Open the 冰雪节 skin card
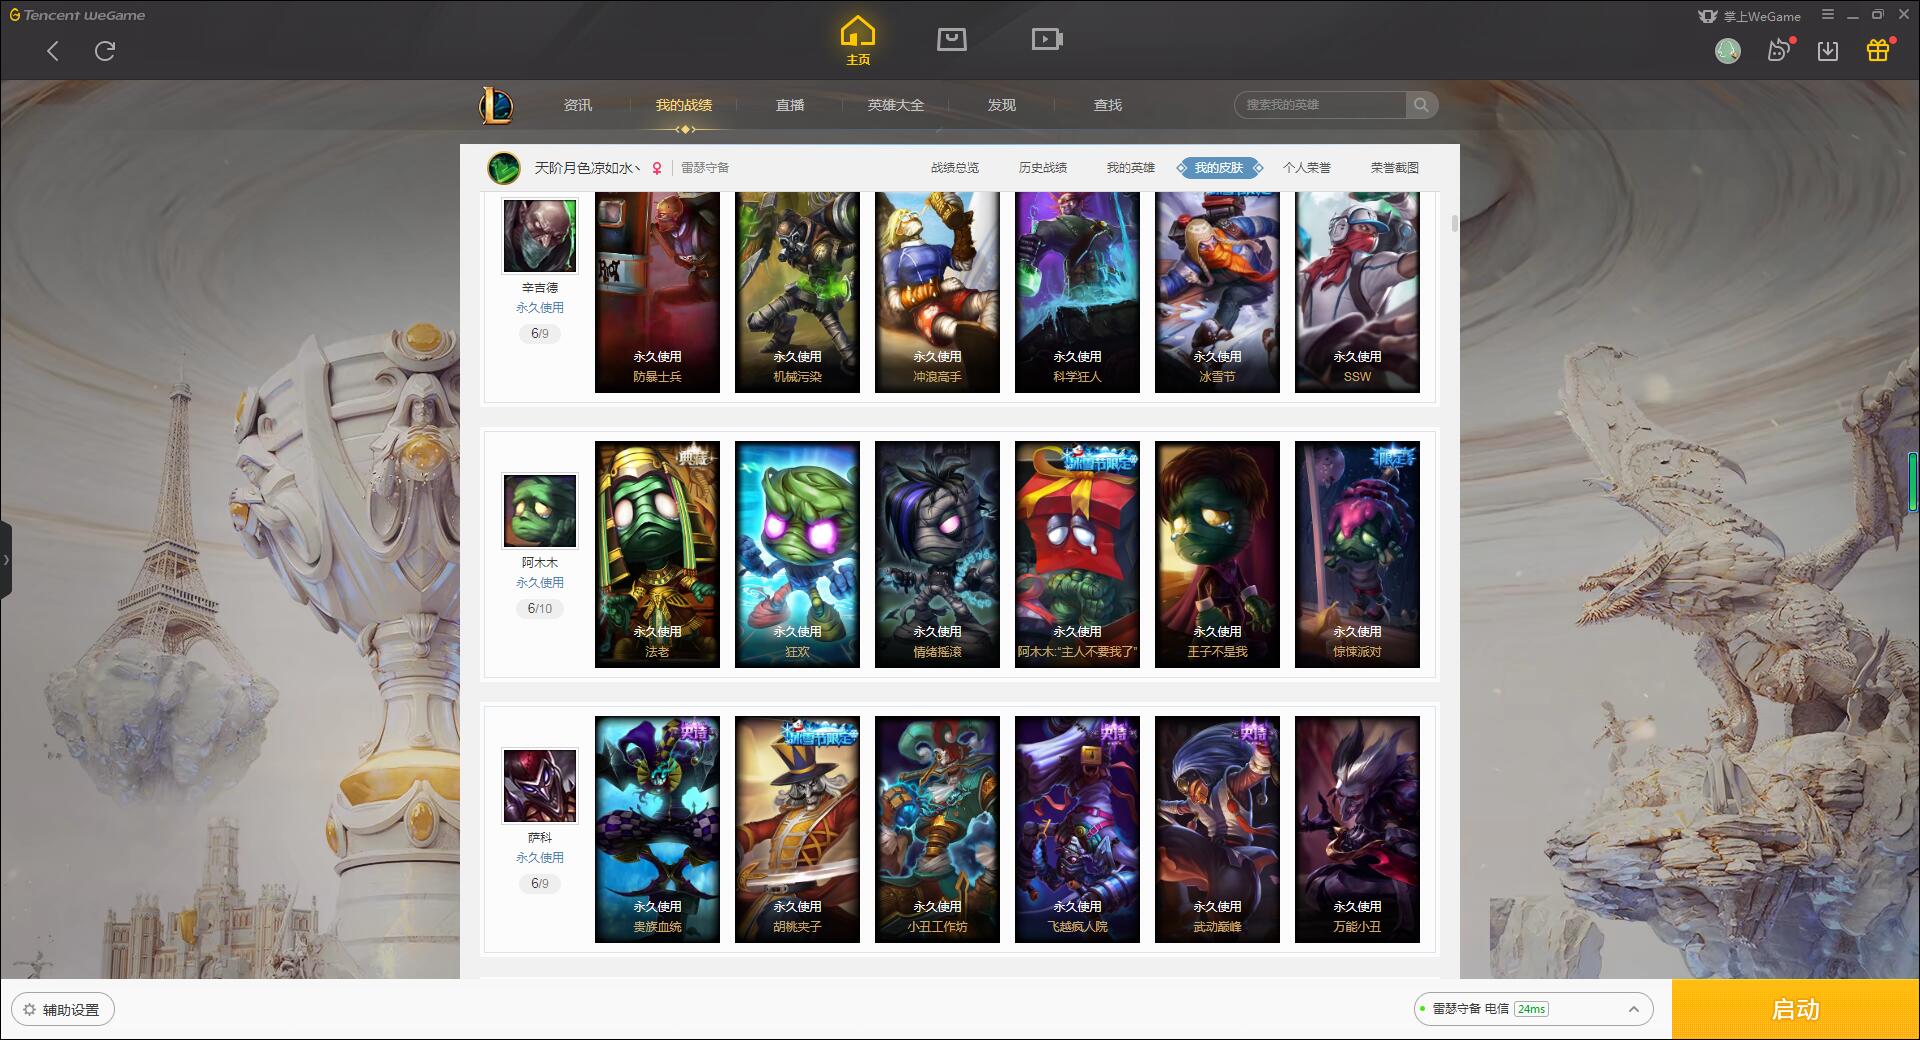The image size is (1920, 1040). pos(1217,292)
